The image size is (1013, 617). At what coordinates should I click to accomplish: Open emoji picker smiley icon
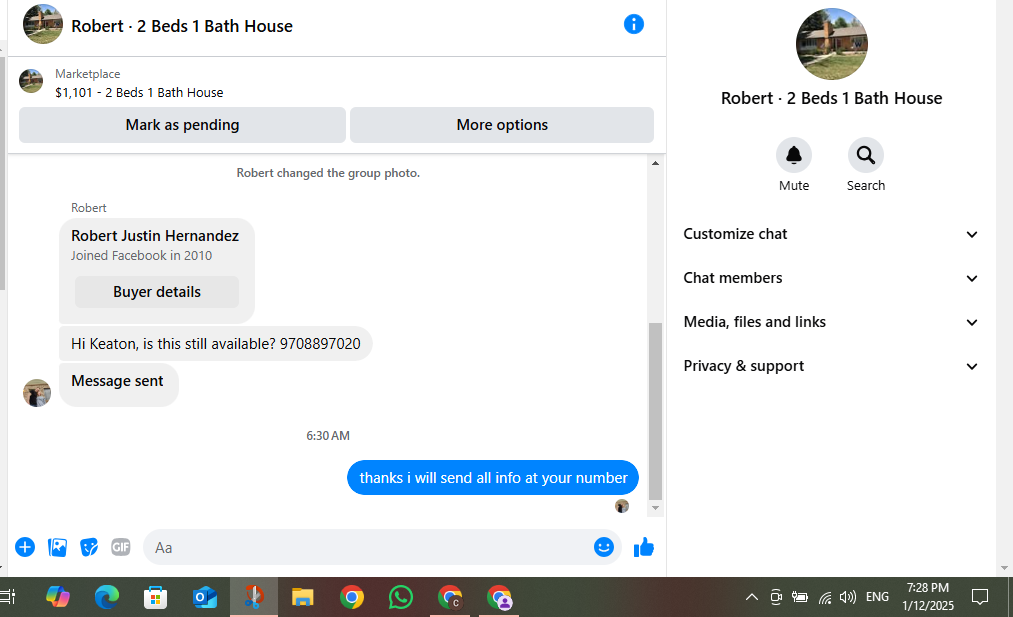pyautogui.click(x=603, y=547)
